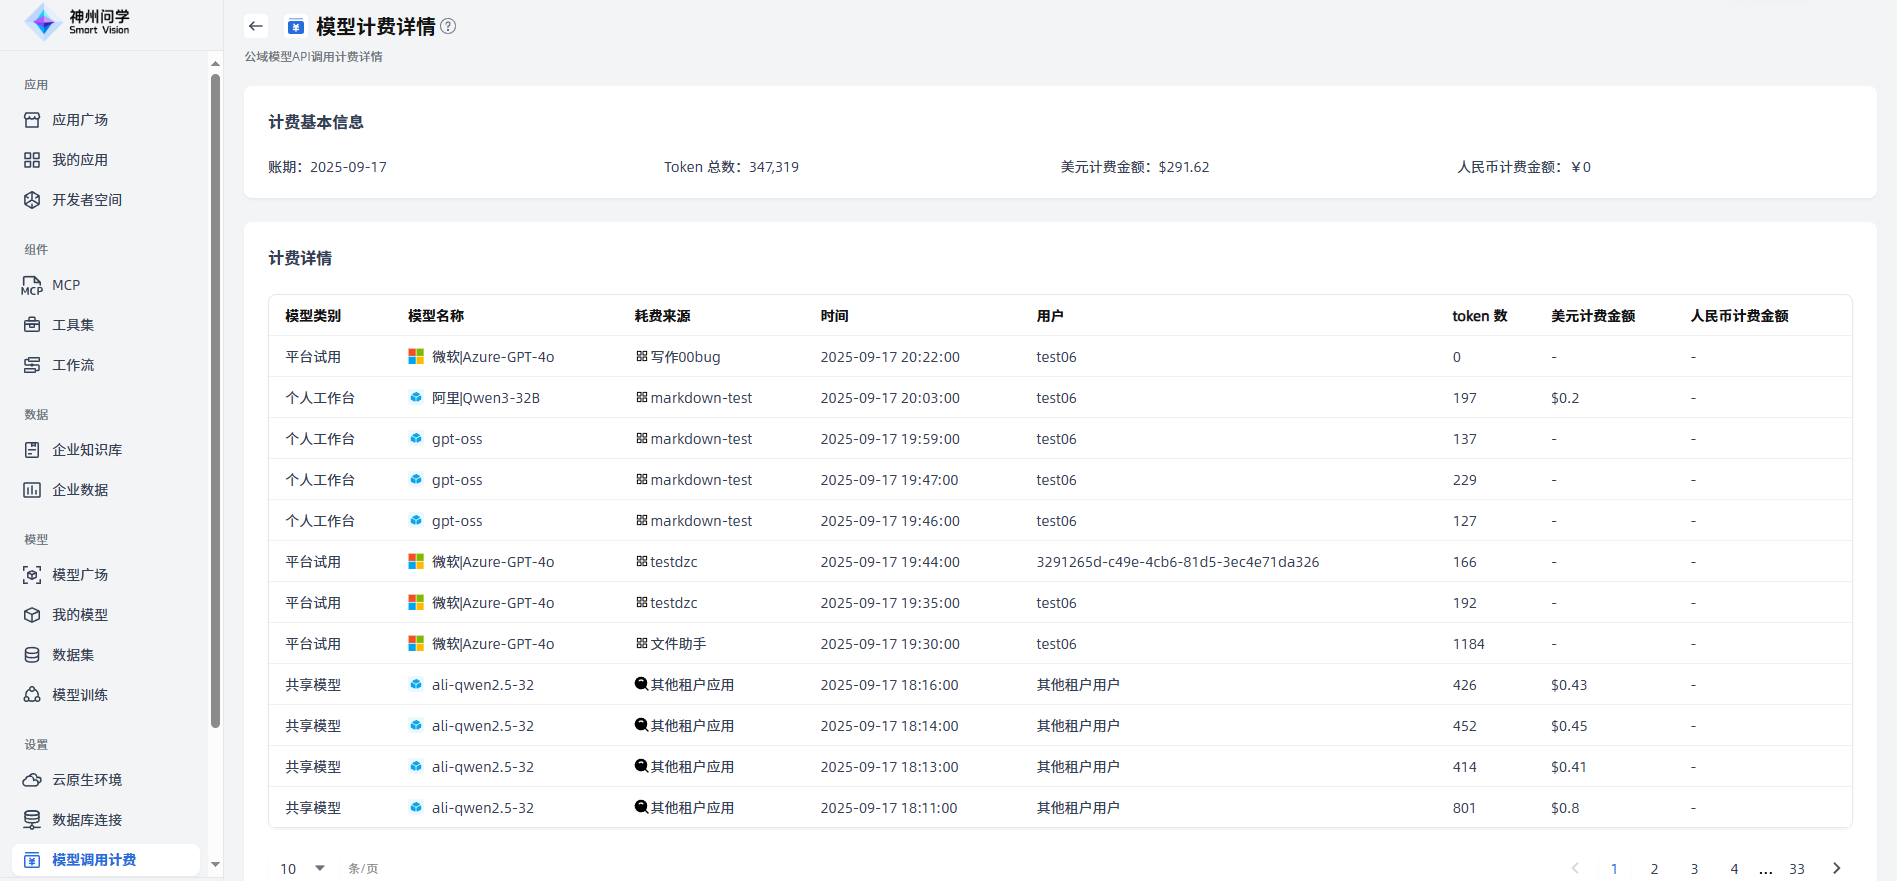Screen dimensions: 1897x881
Task: Expand the 10 条/页 page size dropdown
Action: tap(303, 868)
